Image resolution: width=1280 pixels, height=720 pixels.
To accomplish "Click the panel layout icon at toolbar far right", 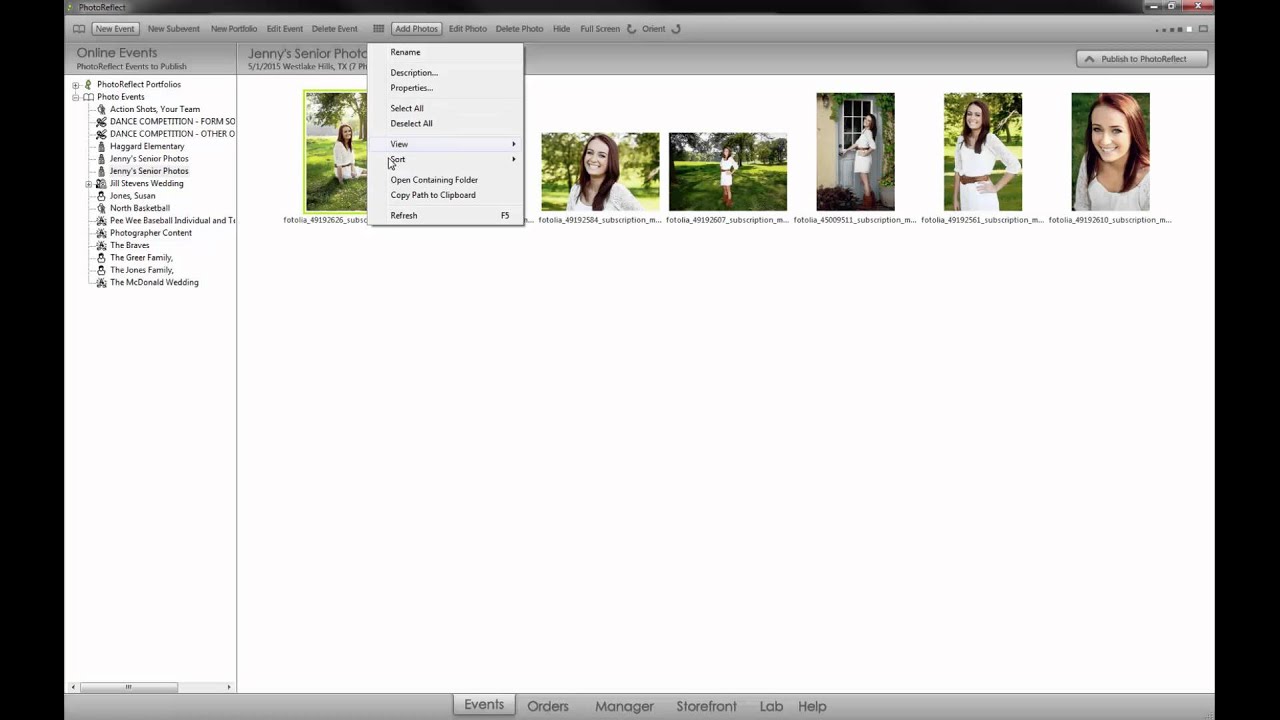I will click(x=1203, y=29).
